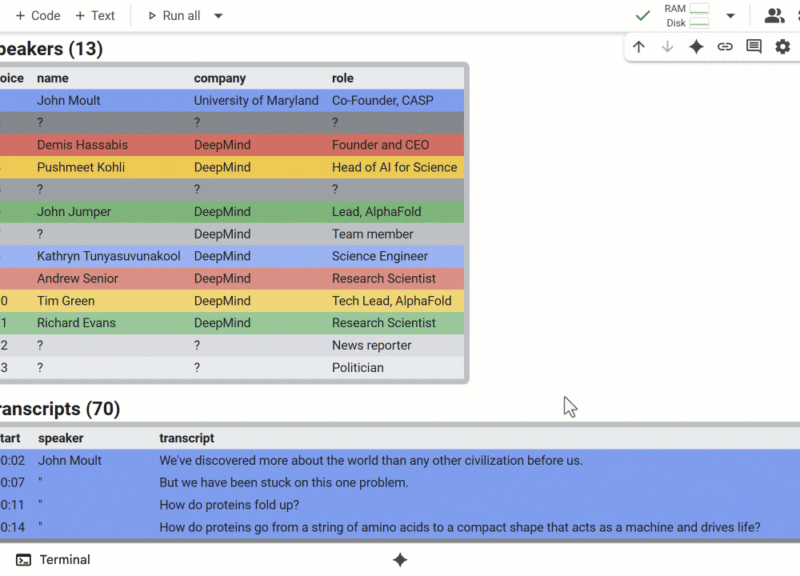The height and width of the screenshot is (576, 800).
Task: Click 'University of Maryland' company cell
Action: tap(256, 101)
